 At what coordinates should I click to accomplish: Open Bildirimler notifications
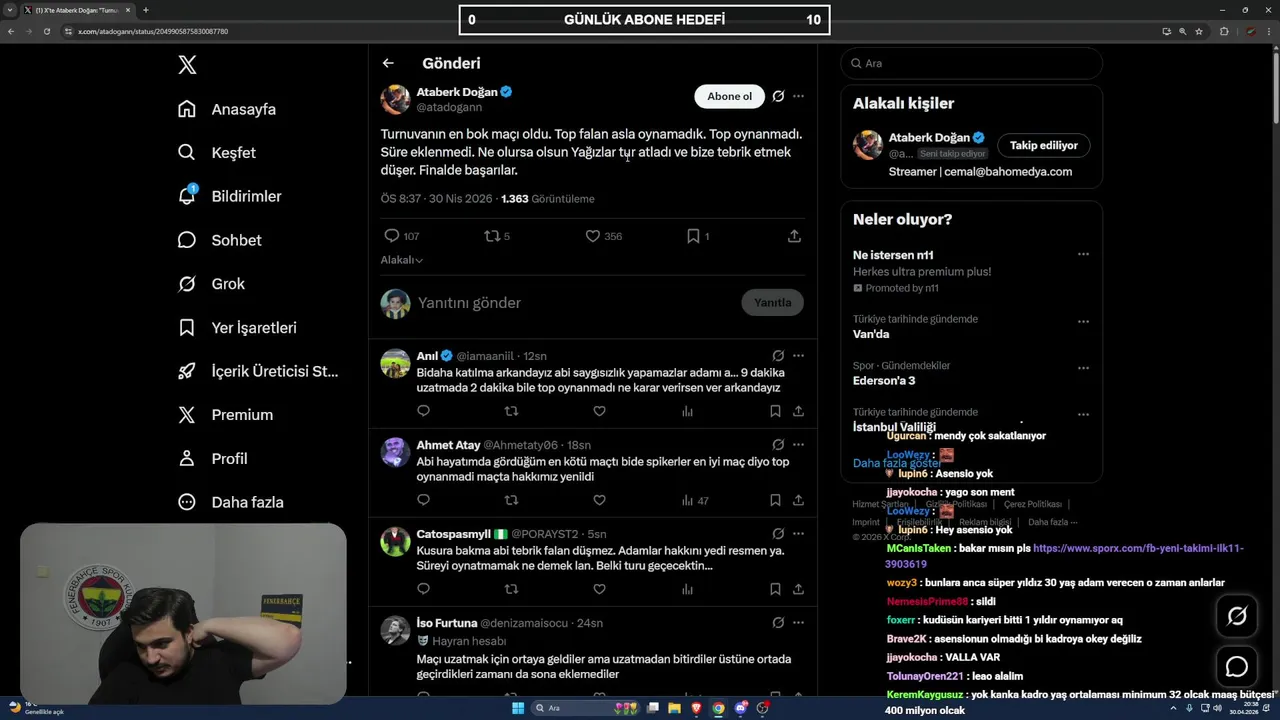(229, 196)
